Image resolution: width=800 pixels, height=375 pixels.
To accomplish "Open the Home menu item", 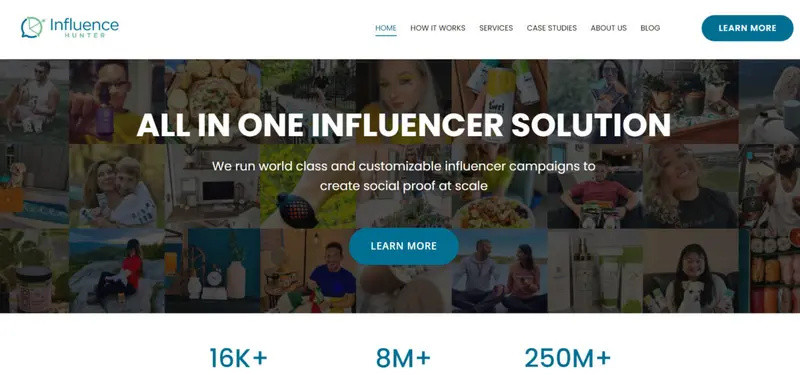I will [x=386, y=28].
